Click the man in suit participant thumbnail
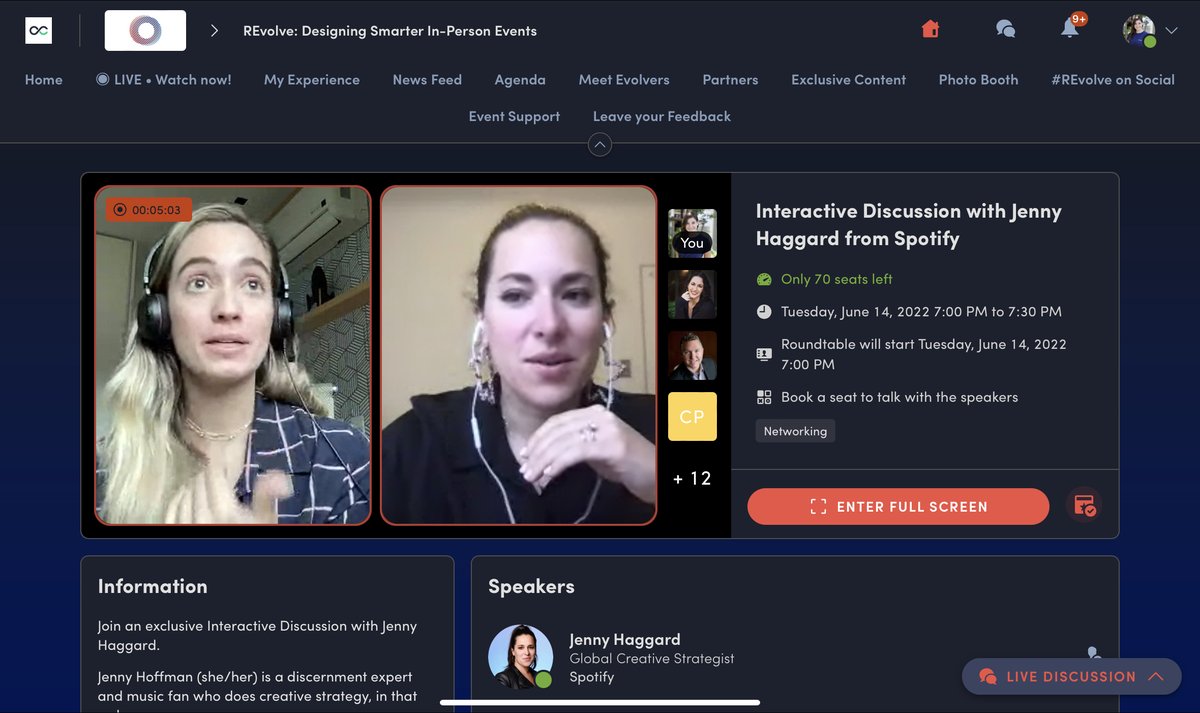This screenshot has width=1200, height=713. tap(692, 356)
